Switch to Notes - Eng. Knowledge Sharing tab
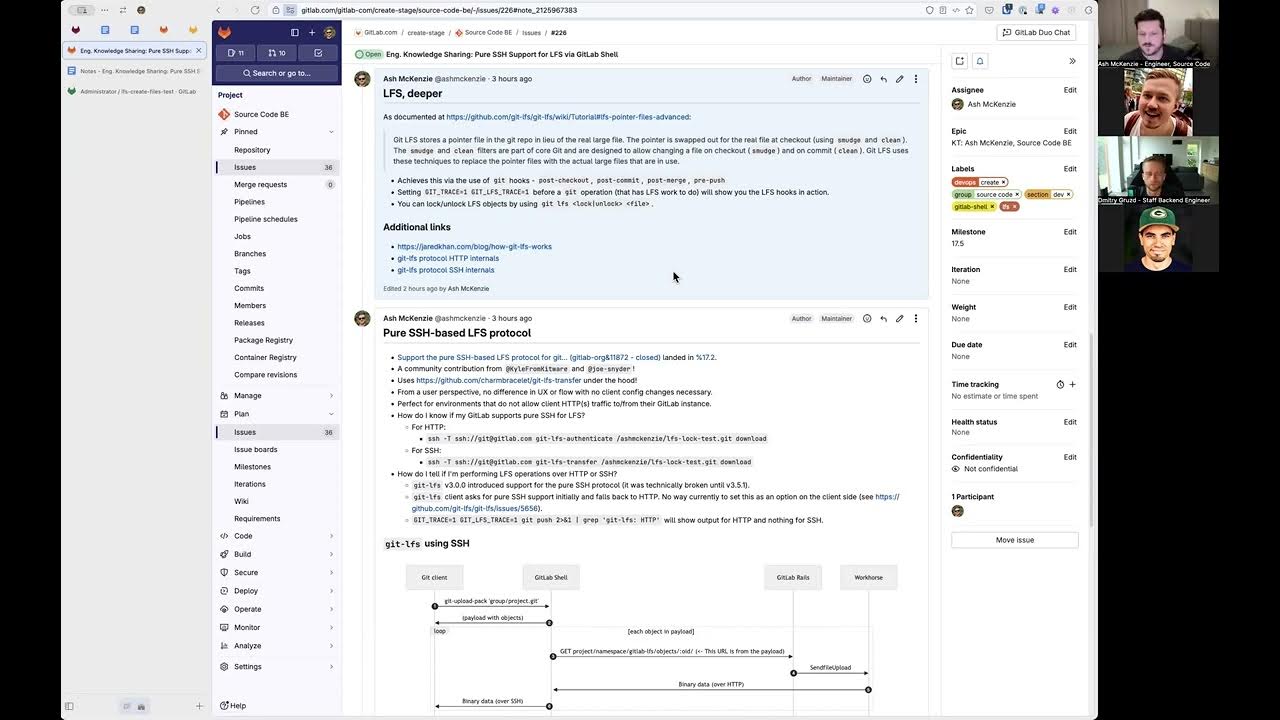 (x=135, y=71)
